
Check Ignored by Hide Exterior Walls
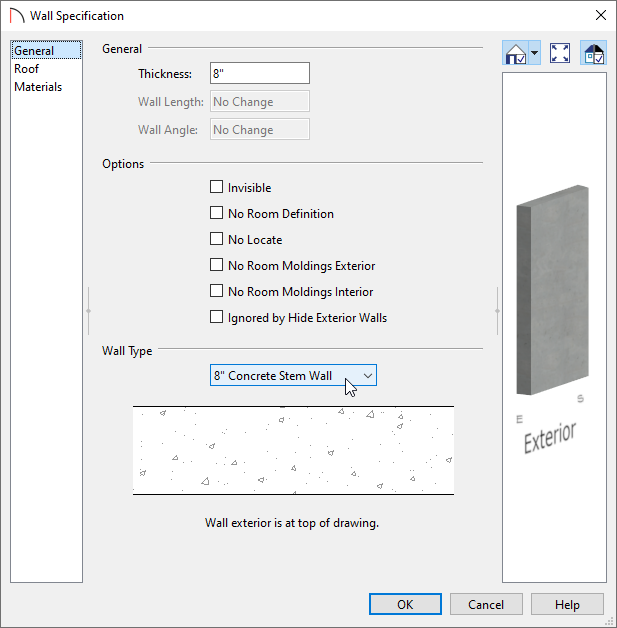tap(217, 317)
